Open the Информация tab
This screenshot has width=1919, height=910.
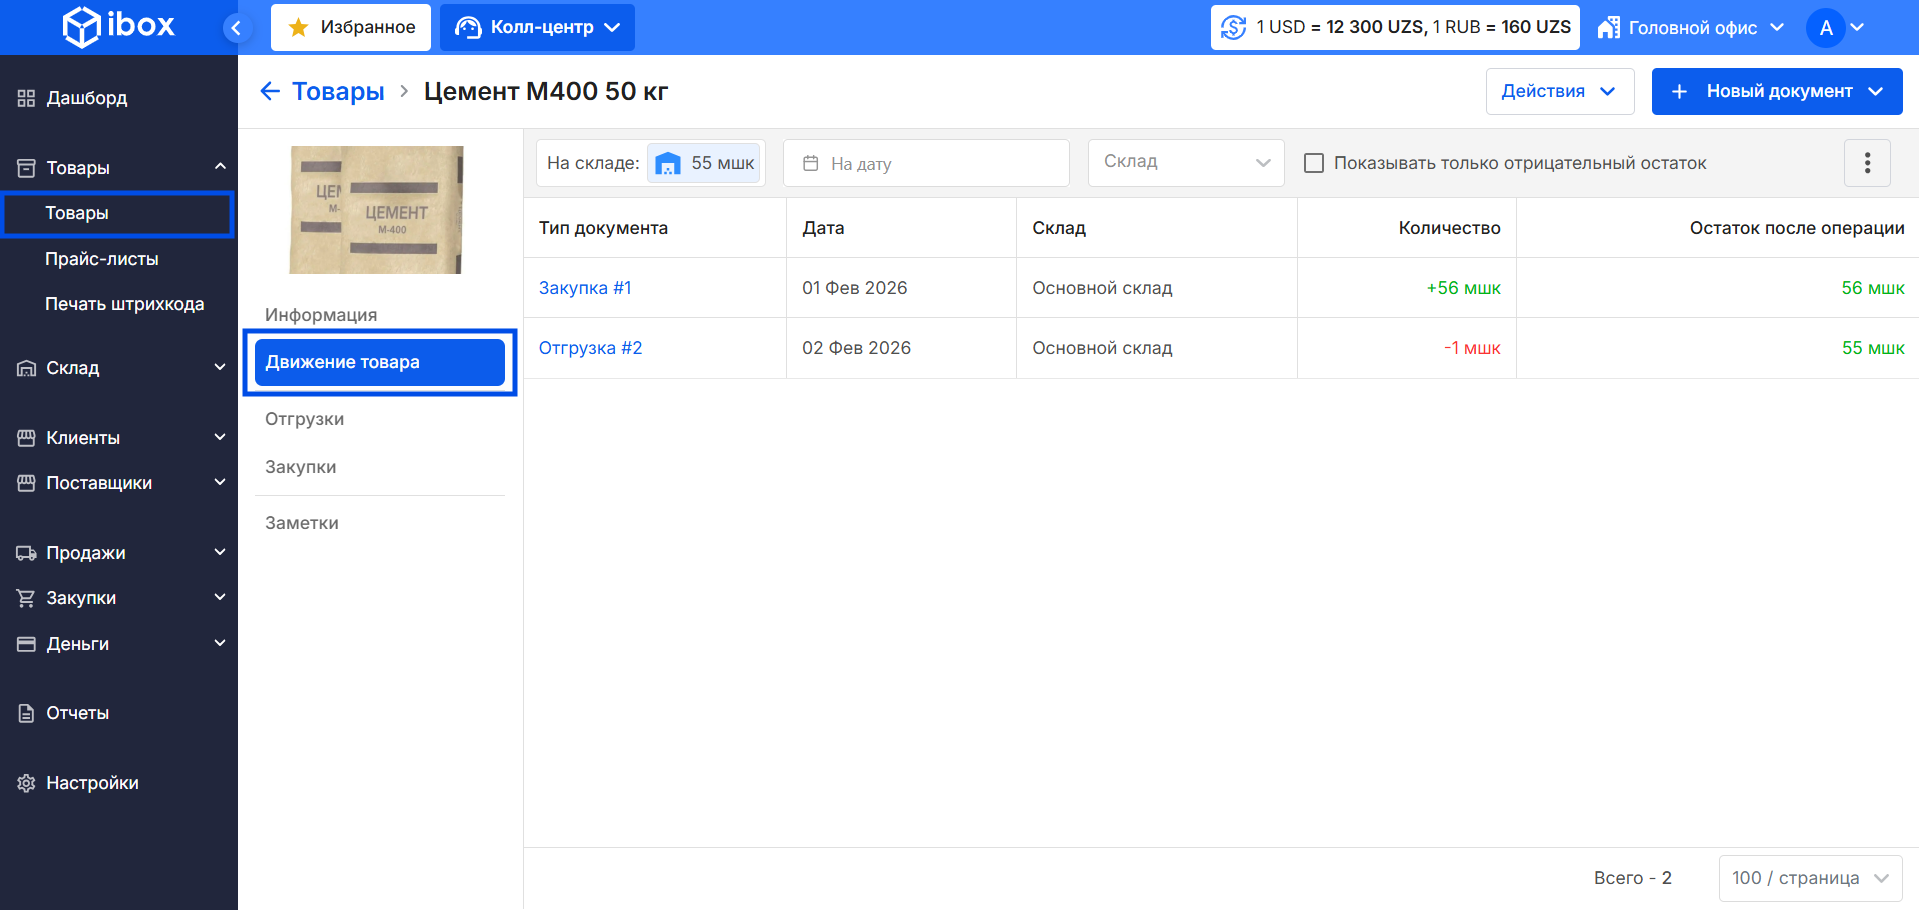[x=321, y=315]
